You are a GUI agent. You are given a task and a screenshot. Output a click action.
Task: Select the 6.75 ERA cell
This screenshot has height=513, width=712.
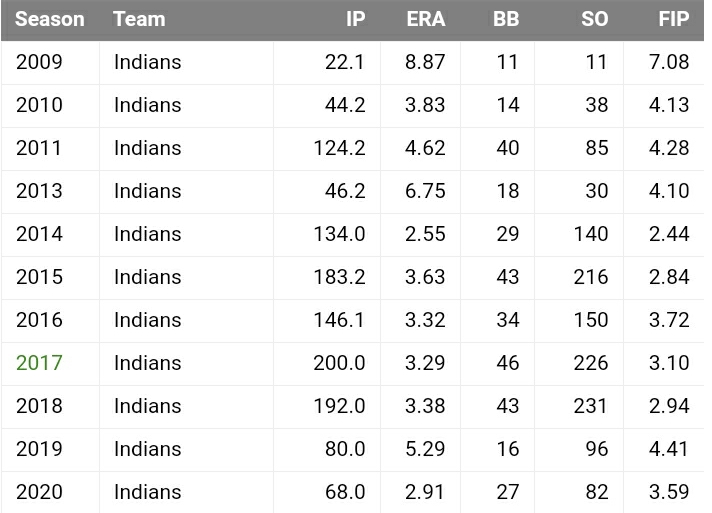[425, 191]
